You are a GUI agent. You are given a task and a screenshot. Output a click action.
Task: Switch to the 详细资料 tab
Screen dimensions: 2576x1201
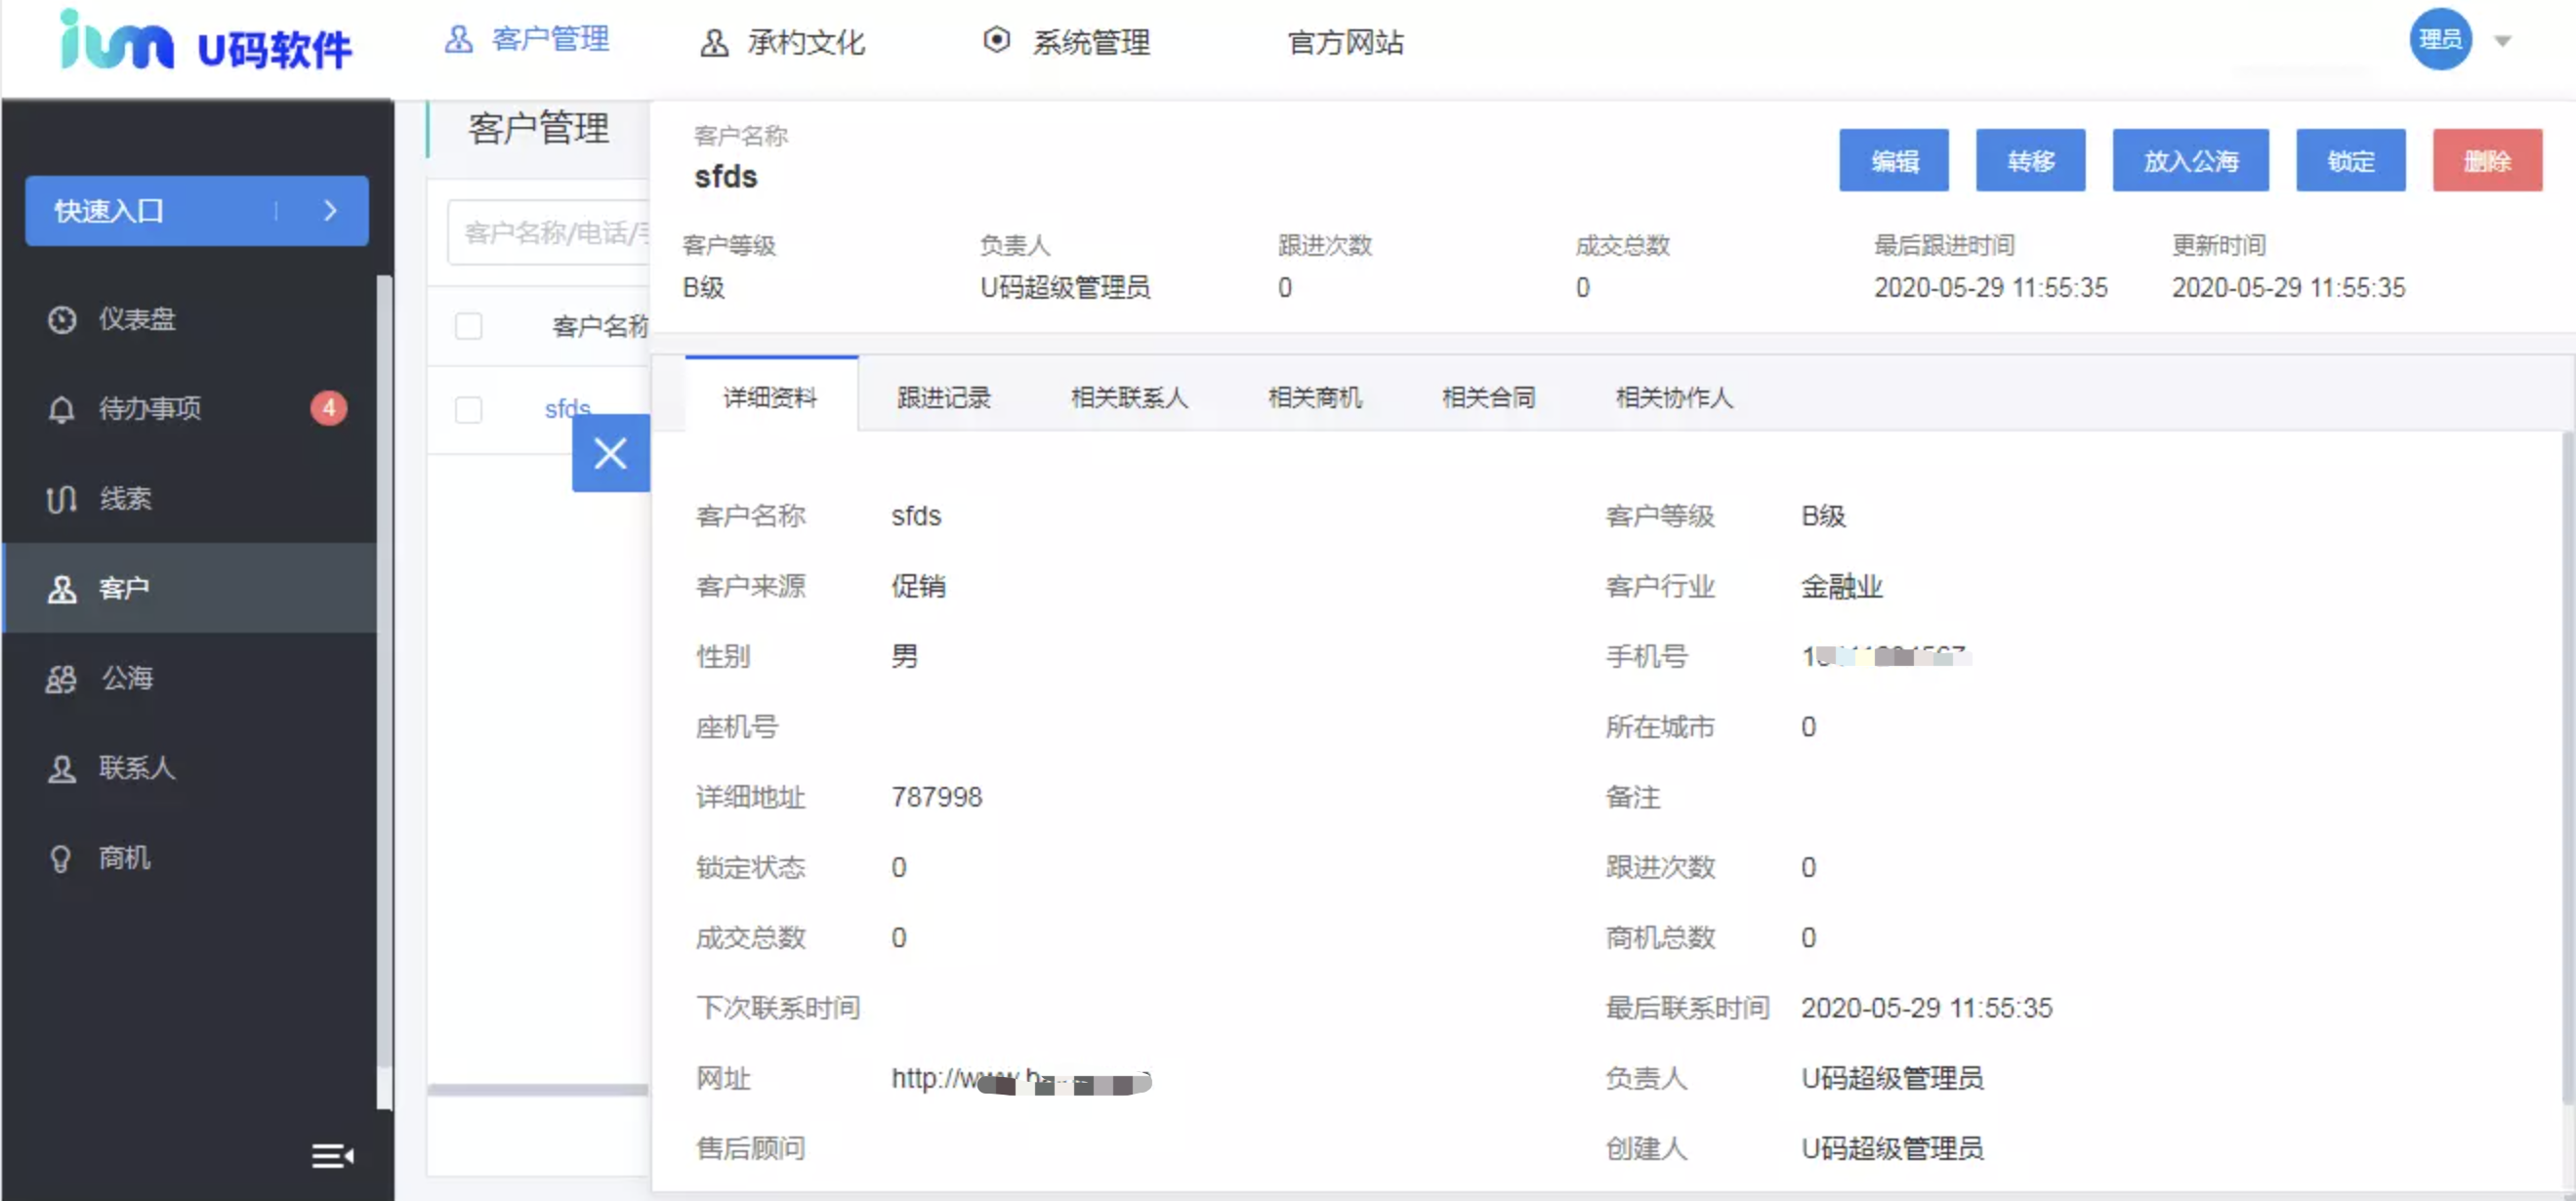(770, 397)
